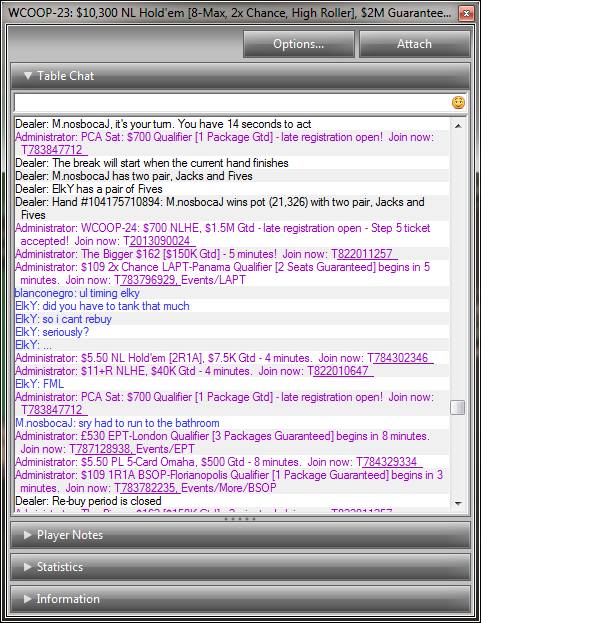Open 5-Card Omaha link T784329334

[389, 462]
